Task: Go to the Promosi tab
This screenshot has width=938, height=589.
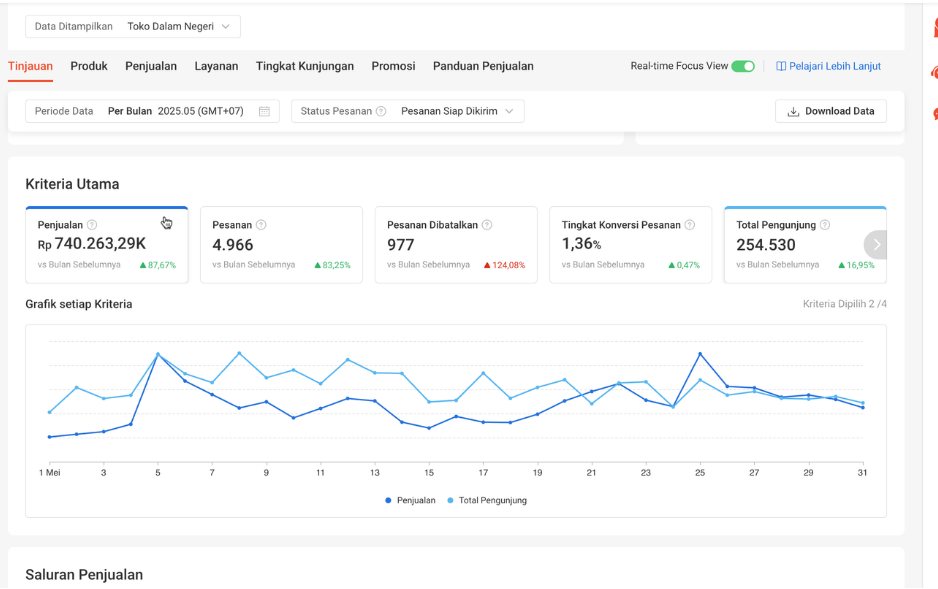Action: (x=393, y=66)
